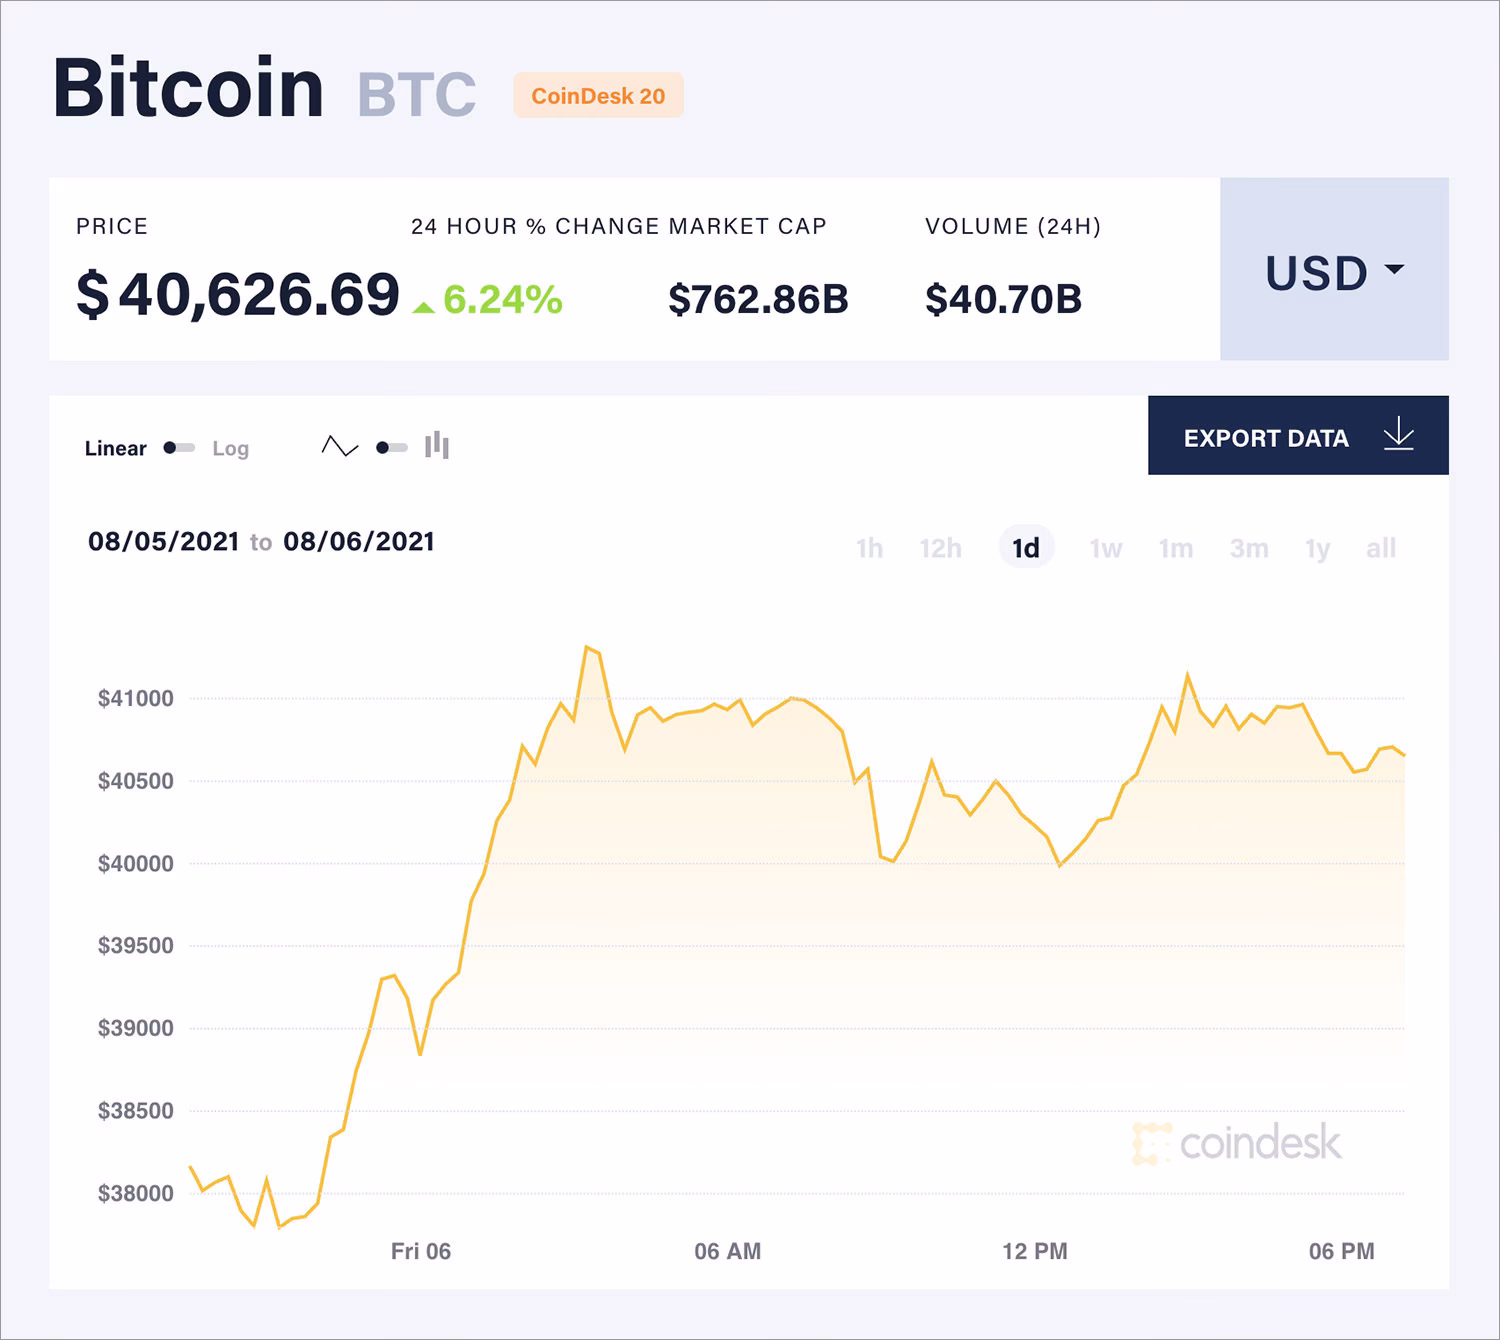The width and height of the screenshot is (1500, 1340).
Task: Click the Export Data button
Action: (1266, 437)
